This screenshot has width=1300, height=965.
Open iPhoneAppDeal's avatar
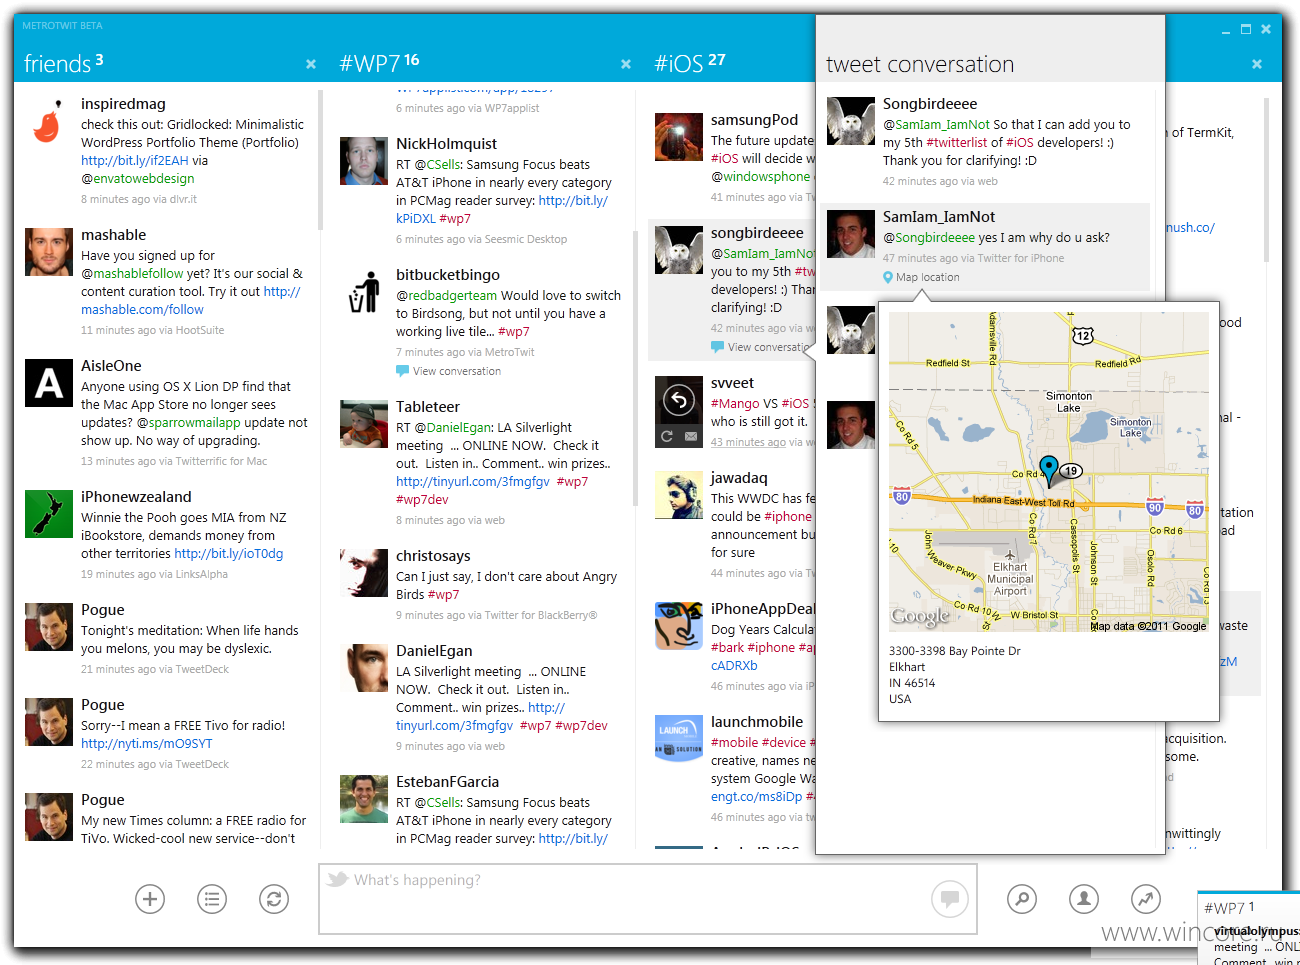click(x=679, y=626)
